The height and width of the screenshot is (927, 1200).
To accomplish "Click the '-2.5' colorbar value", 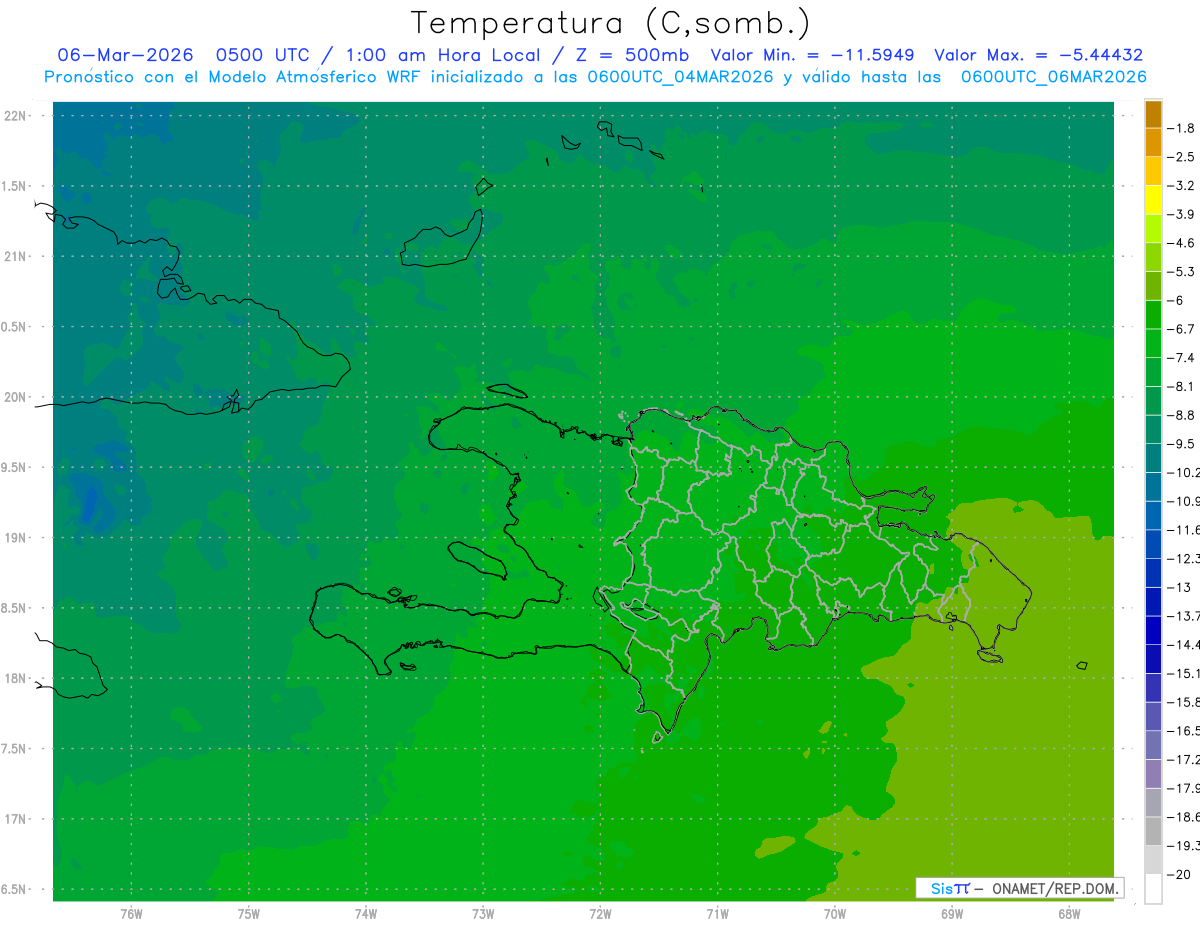I will (1180, 157).
